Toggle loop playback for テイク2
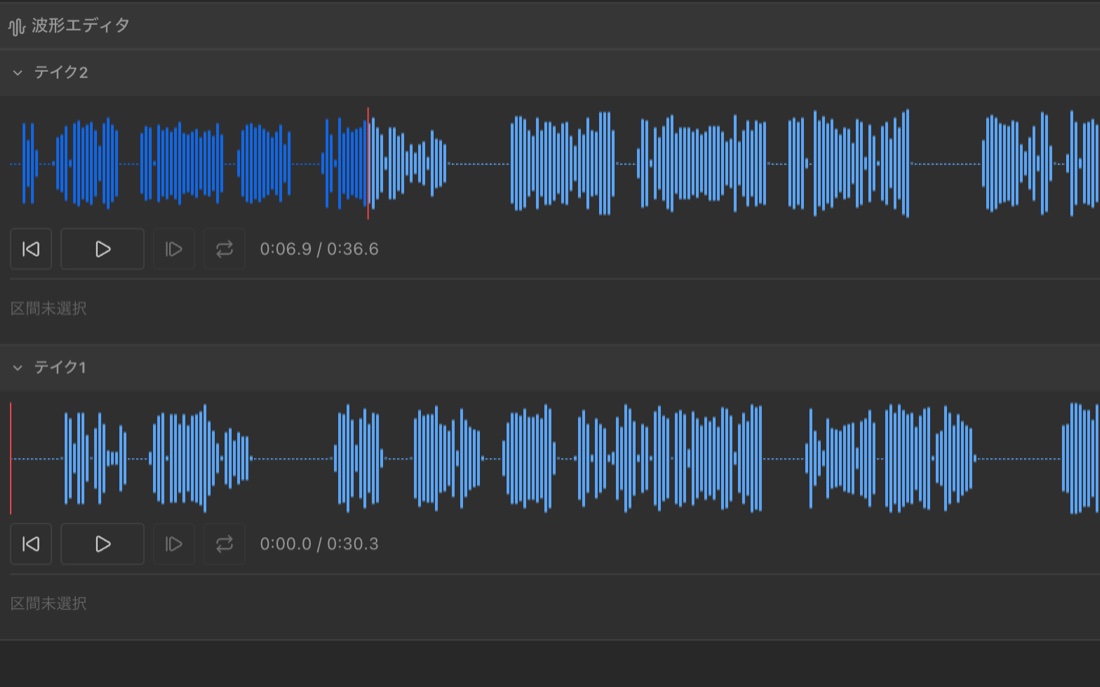This screenshot has height=687, width=1100. click(x=224, y=249)
